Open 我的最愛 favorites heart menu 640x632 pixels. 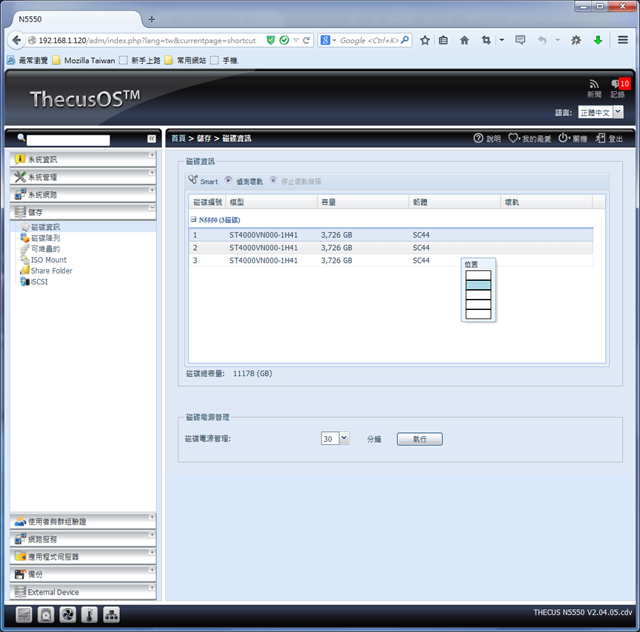click(x=529, y=138)
